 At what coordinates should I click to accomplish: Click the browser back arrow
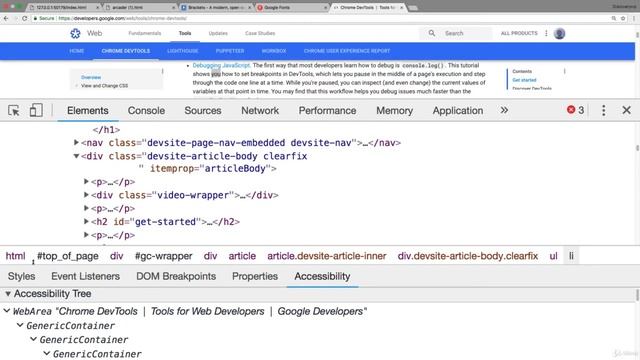pyautogui.click(x=6, y=18)
